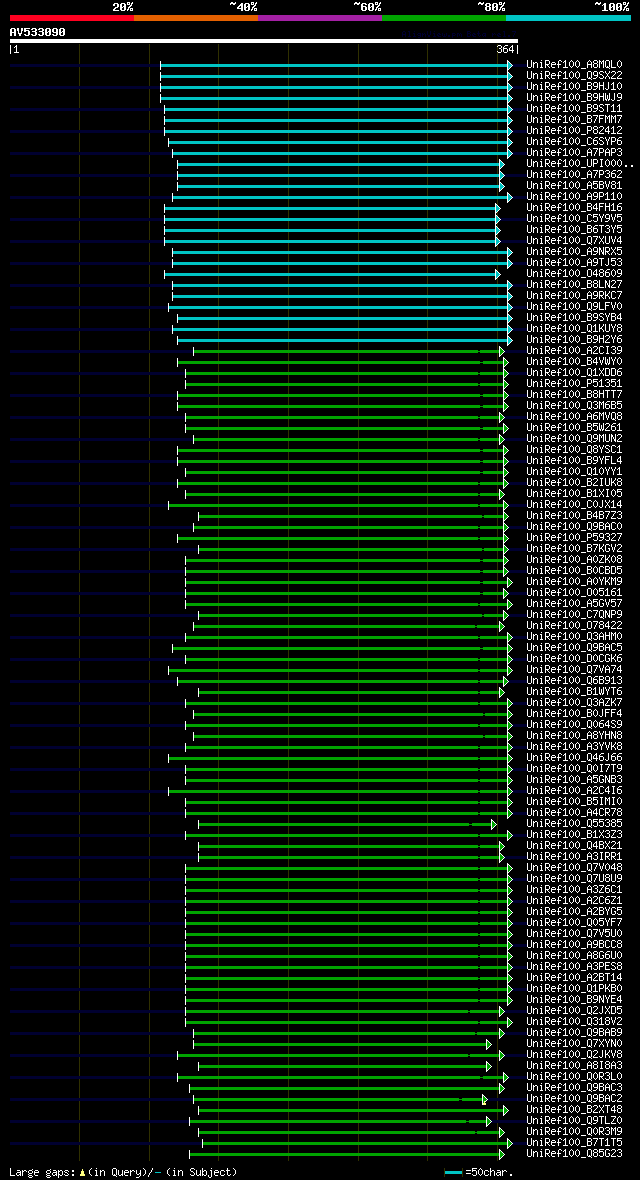Select the UniRef100_B1X3Z3 label
Viewport: 640px width, 1180px height.
click(574, 835)
